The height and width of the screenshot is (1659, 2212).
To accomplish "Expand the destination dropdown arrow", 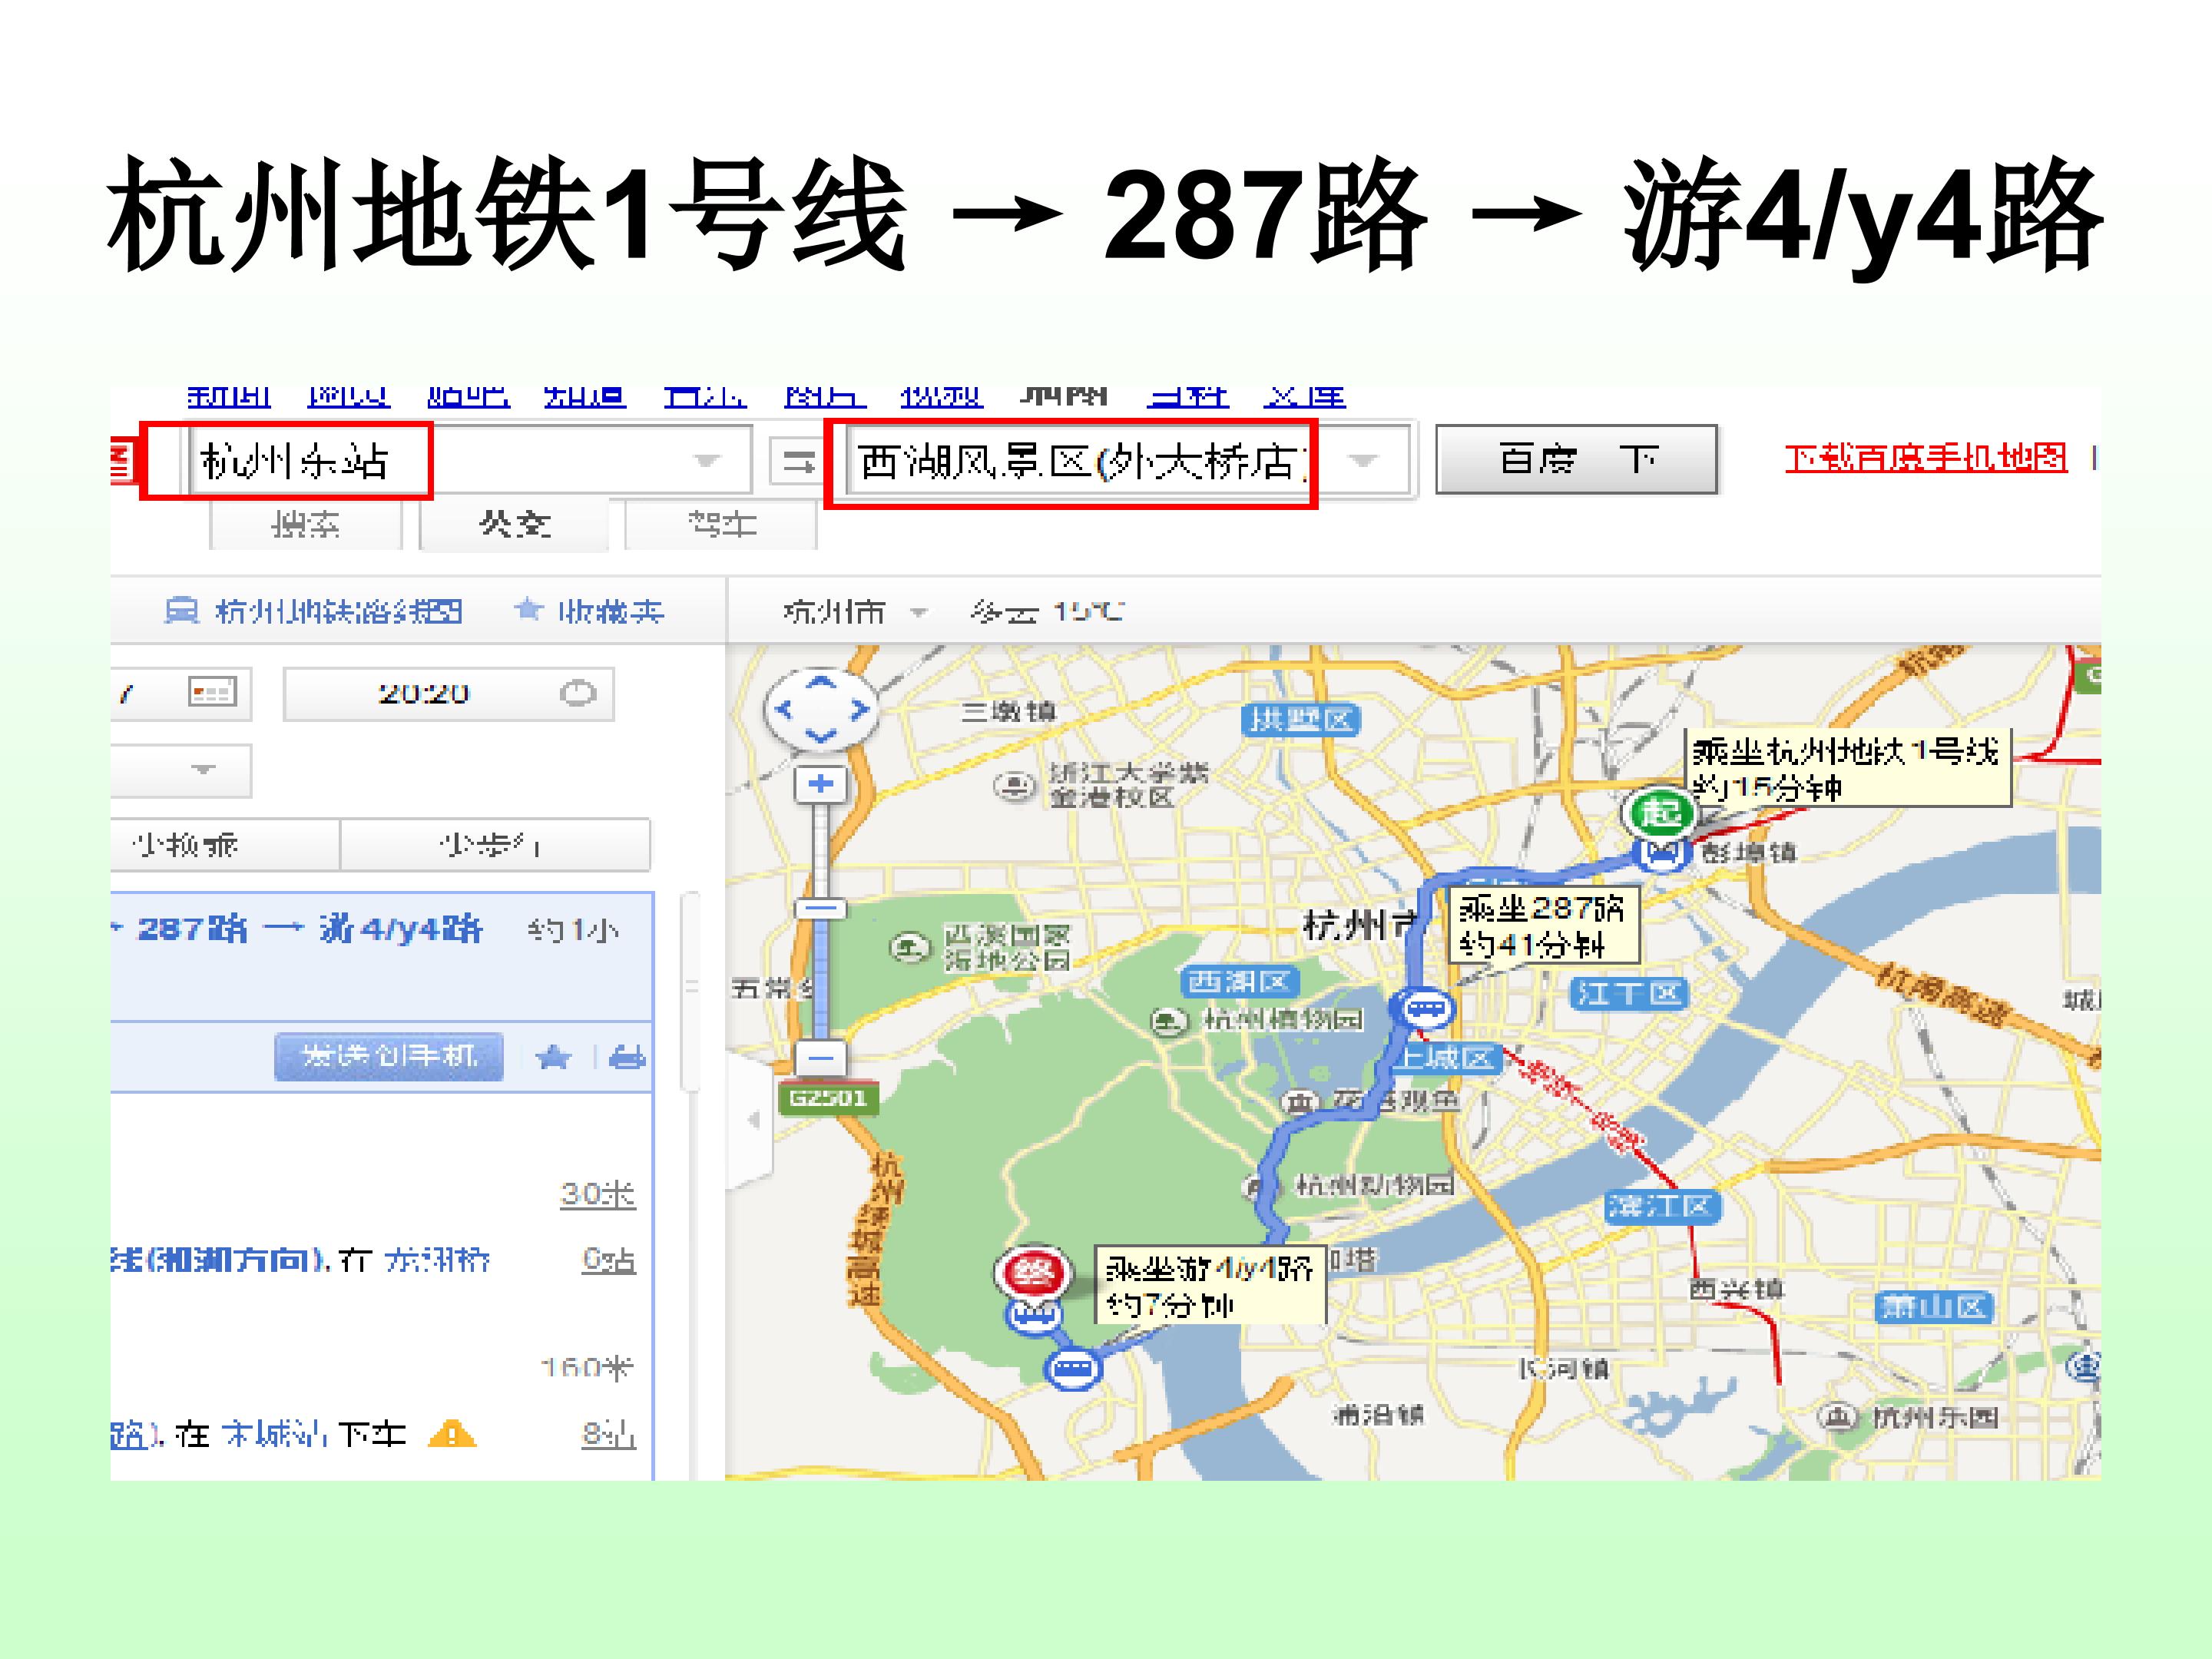I will point(1362,461).
